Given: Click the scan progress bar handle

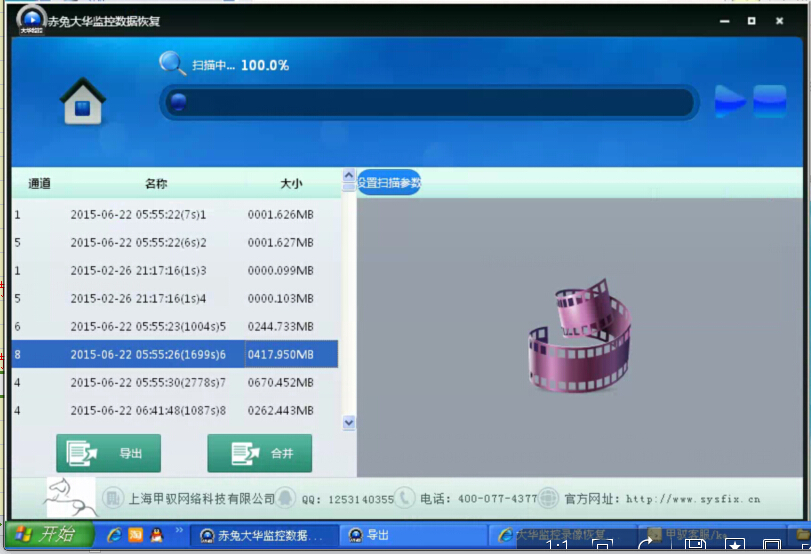Looking at the screenshot, I should (178, 102).
